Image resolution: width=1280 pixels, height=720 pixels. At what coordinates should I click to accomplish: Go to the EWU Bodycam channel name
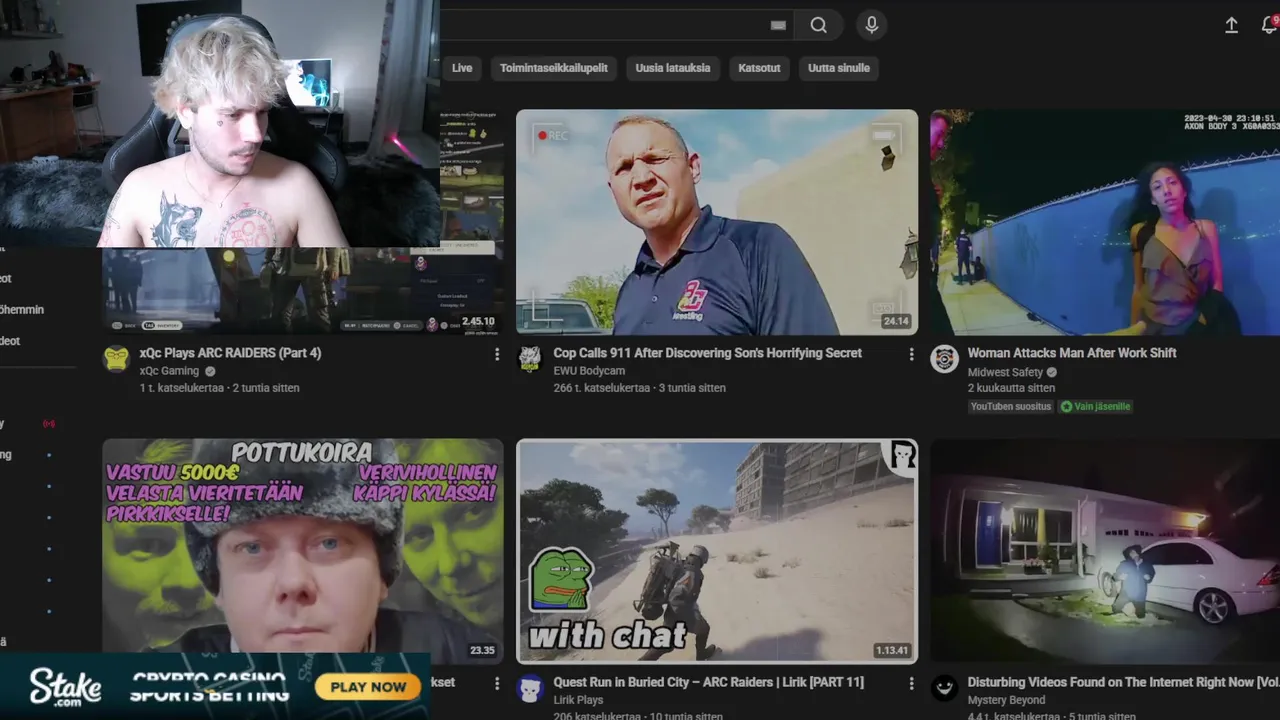click(x=590, y=371)
